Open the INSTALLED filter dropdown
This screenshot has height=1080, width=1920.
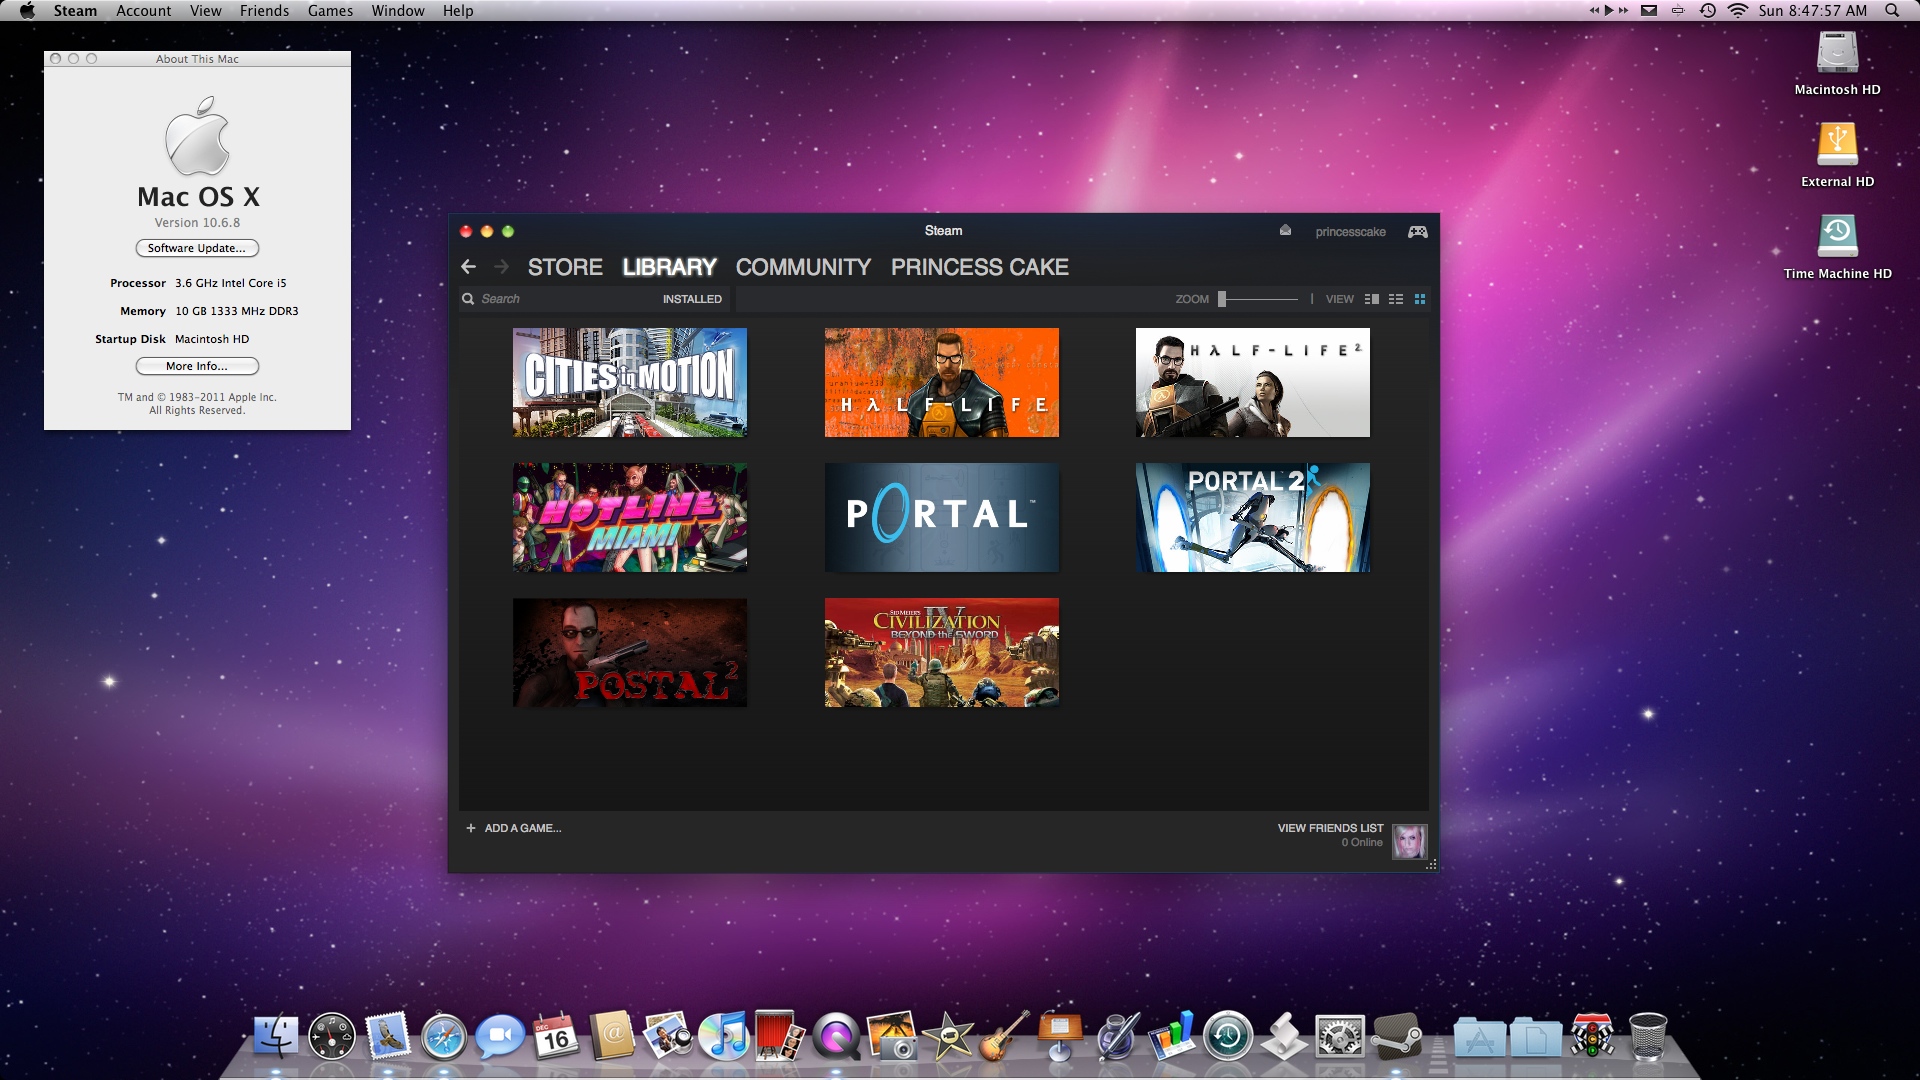point(692,299)
